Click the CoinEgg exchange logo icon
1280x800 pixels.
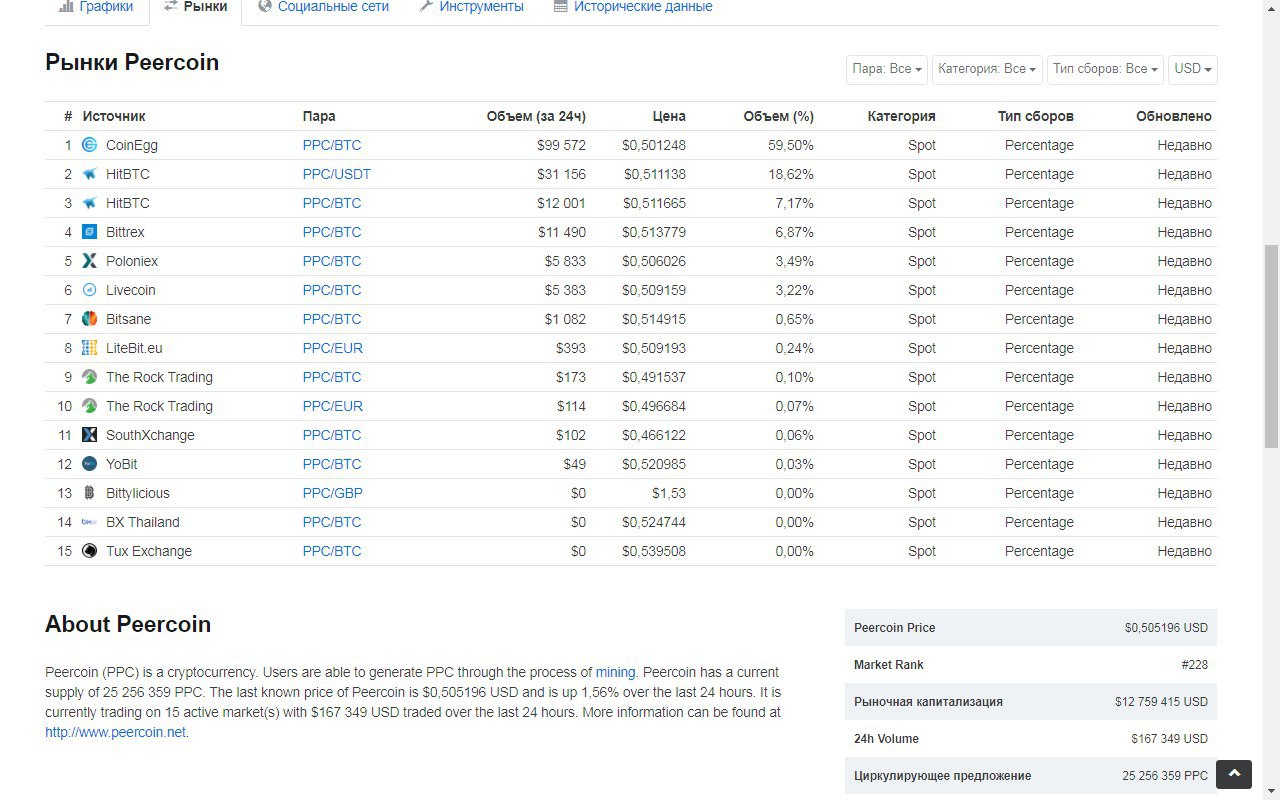pos(89,145)
